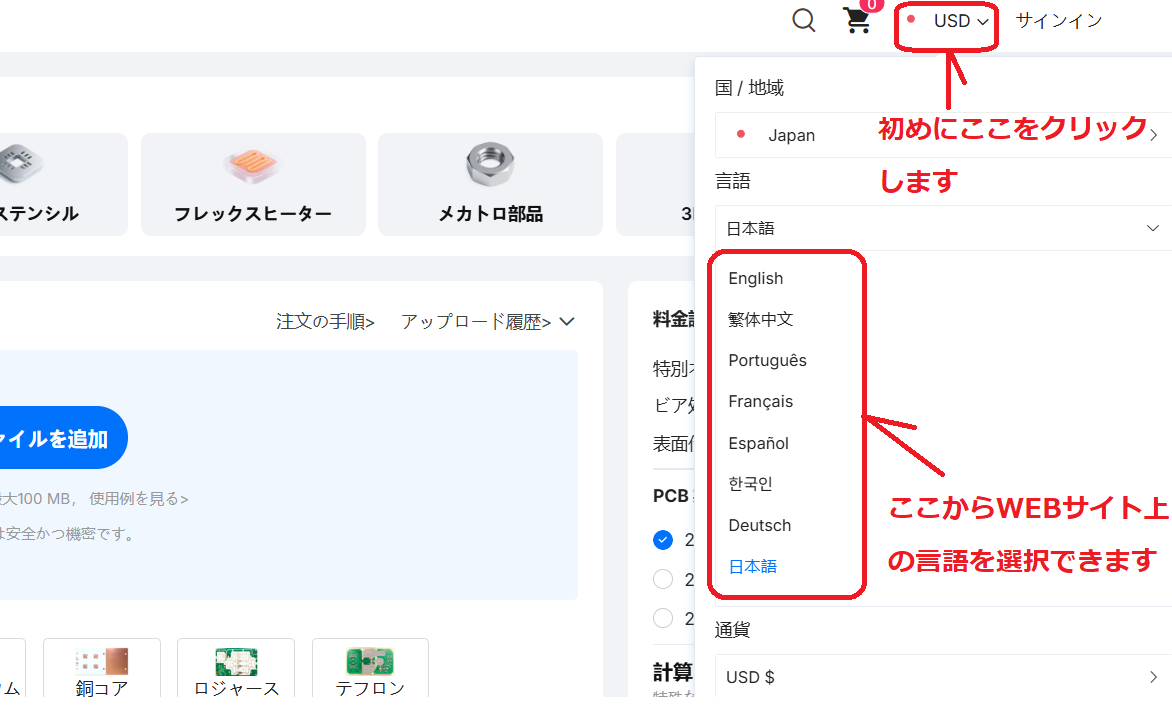Select the Teflon (テフロン) board icon
The width and height of the screenshot is (1172, 707).
point(370,662)
